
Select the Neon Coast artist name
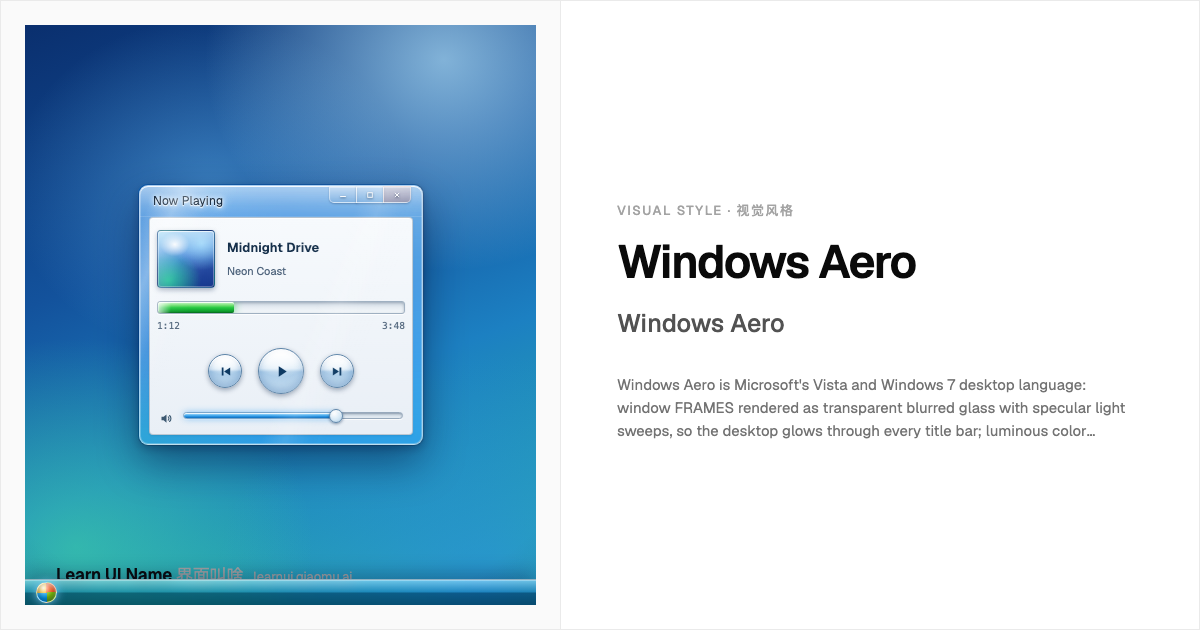[256, 271]
